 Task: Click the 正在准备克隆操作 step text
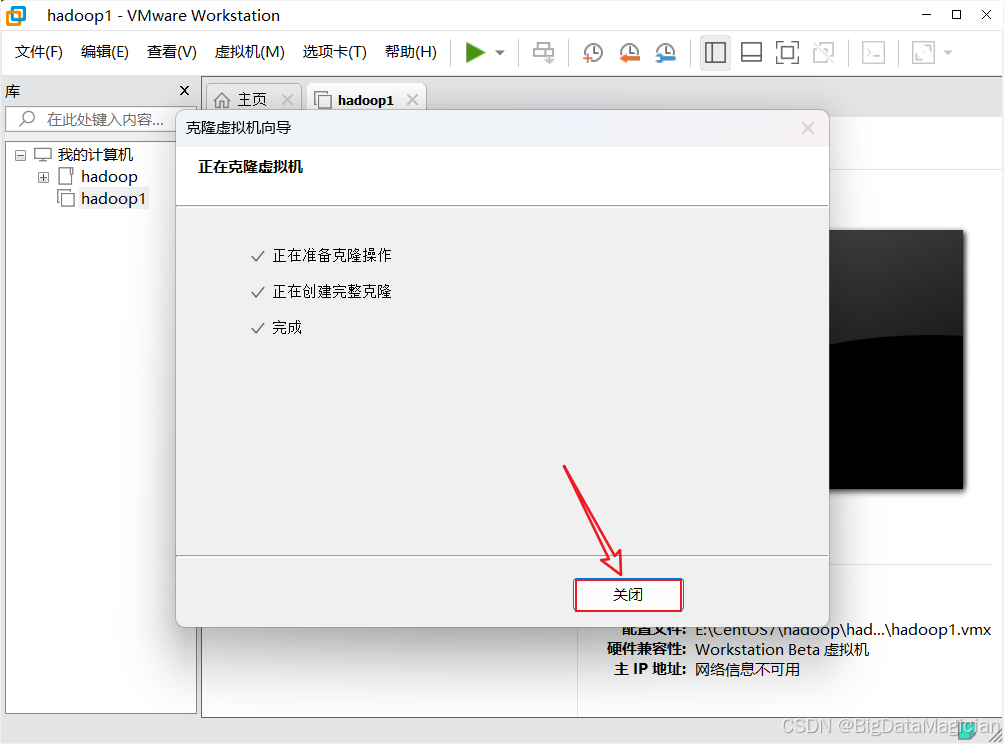tap(332, 255)
